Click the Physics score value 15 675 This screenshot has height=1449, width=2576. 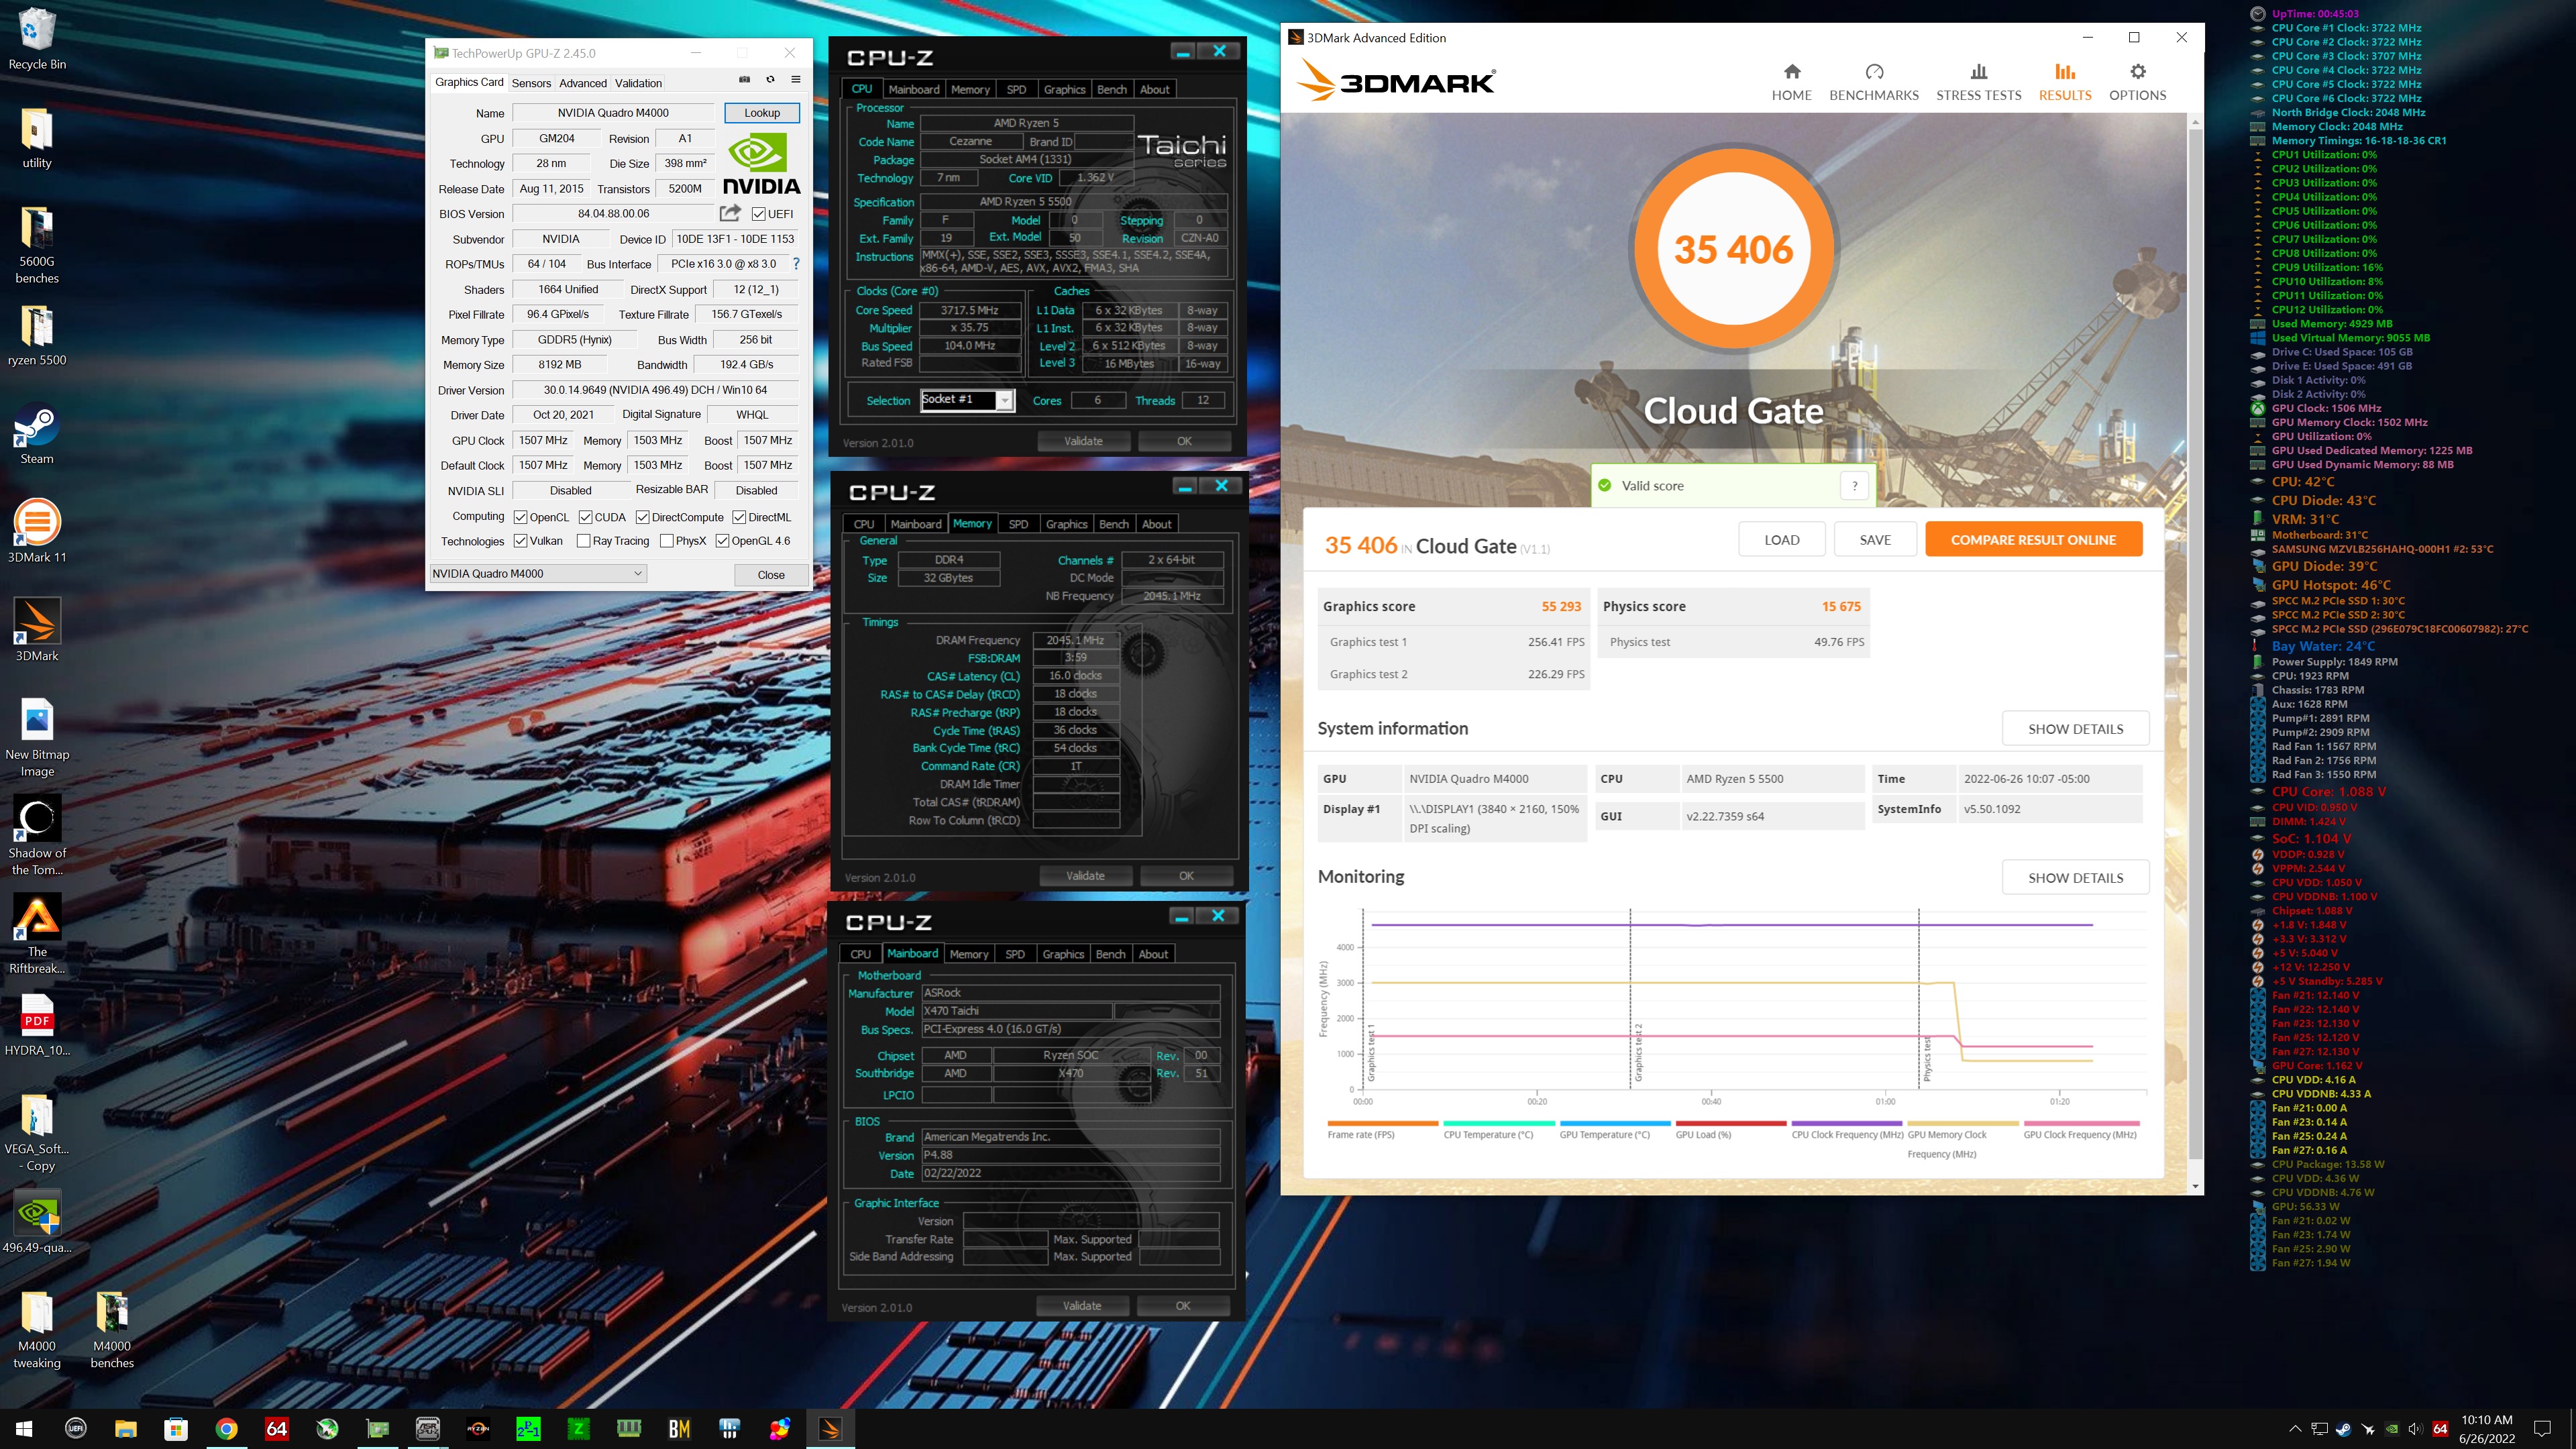coord(1840,606)
